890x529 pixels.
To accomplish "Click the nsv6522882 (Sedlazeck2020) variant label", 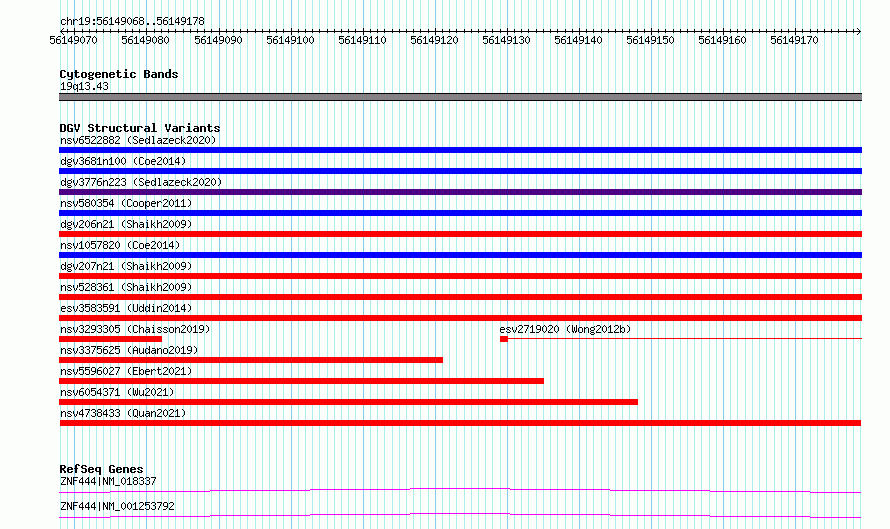I will point(138,140).
